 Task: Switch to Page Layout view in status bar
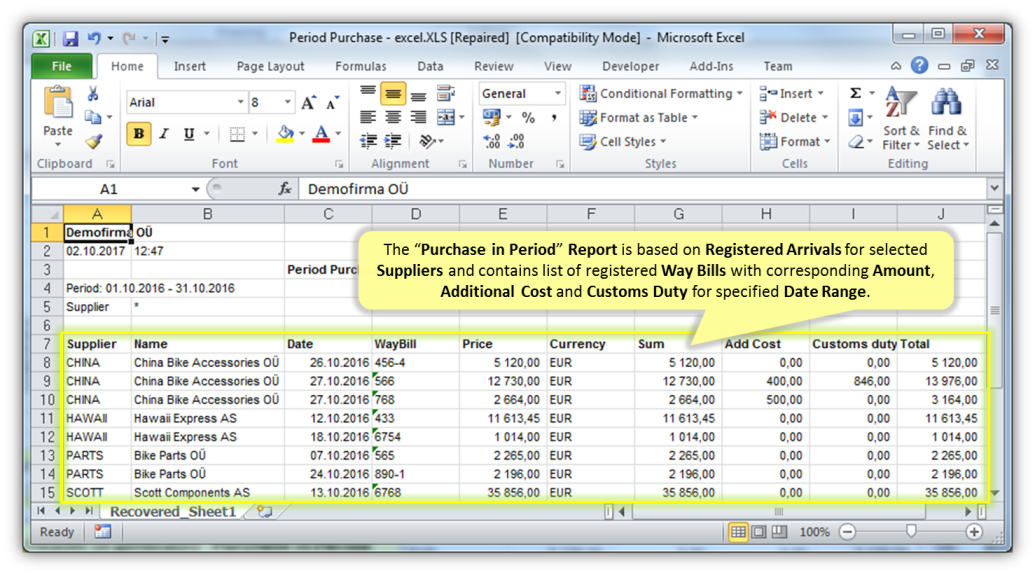coord(759,532)
